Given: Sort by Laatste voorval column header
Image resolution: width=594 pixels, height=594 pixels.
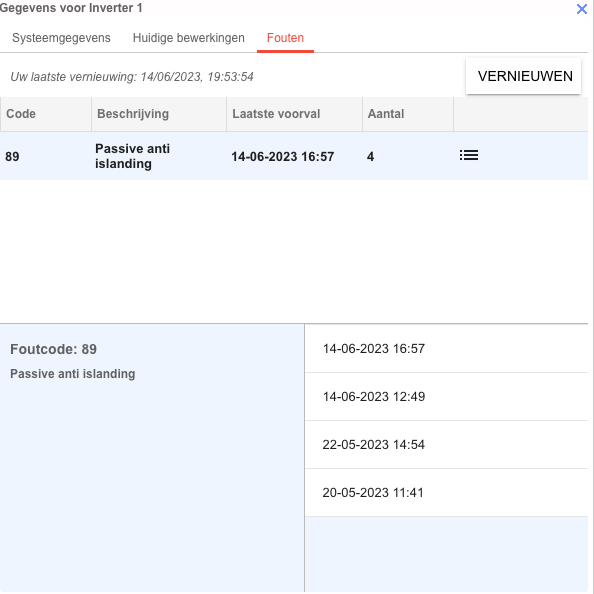Looking at the screenshot, I should (x=294, y=114).
